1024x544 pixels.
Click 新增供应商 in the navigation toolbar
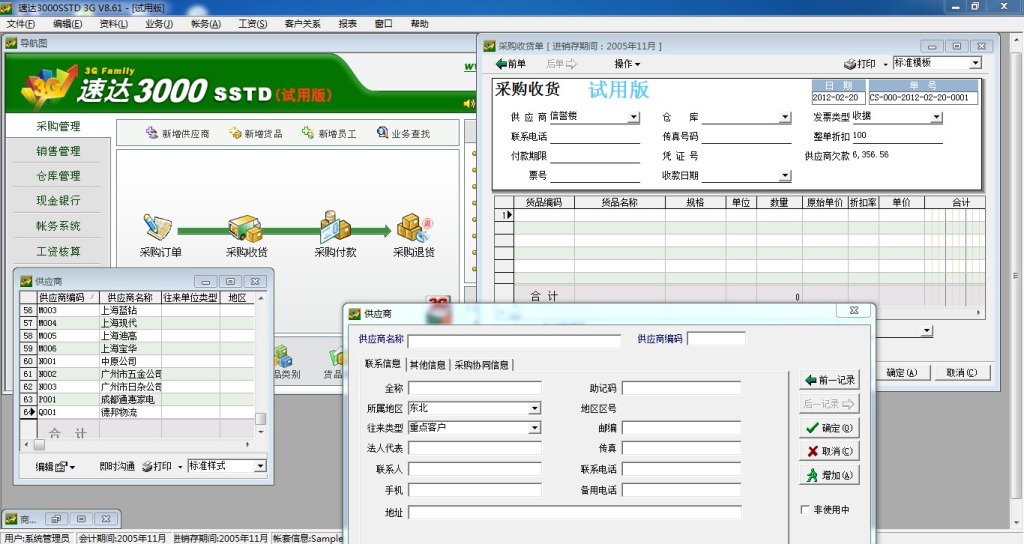pos(178,133)
